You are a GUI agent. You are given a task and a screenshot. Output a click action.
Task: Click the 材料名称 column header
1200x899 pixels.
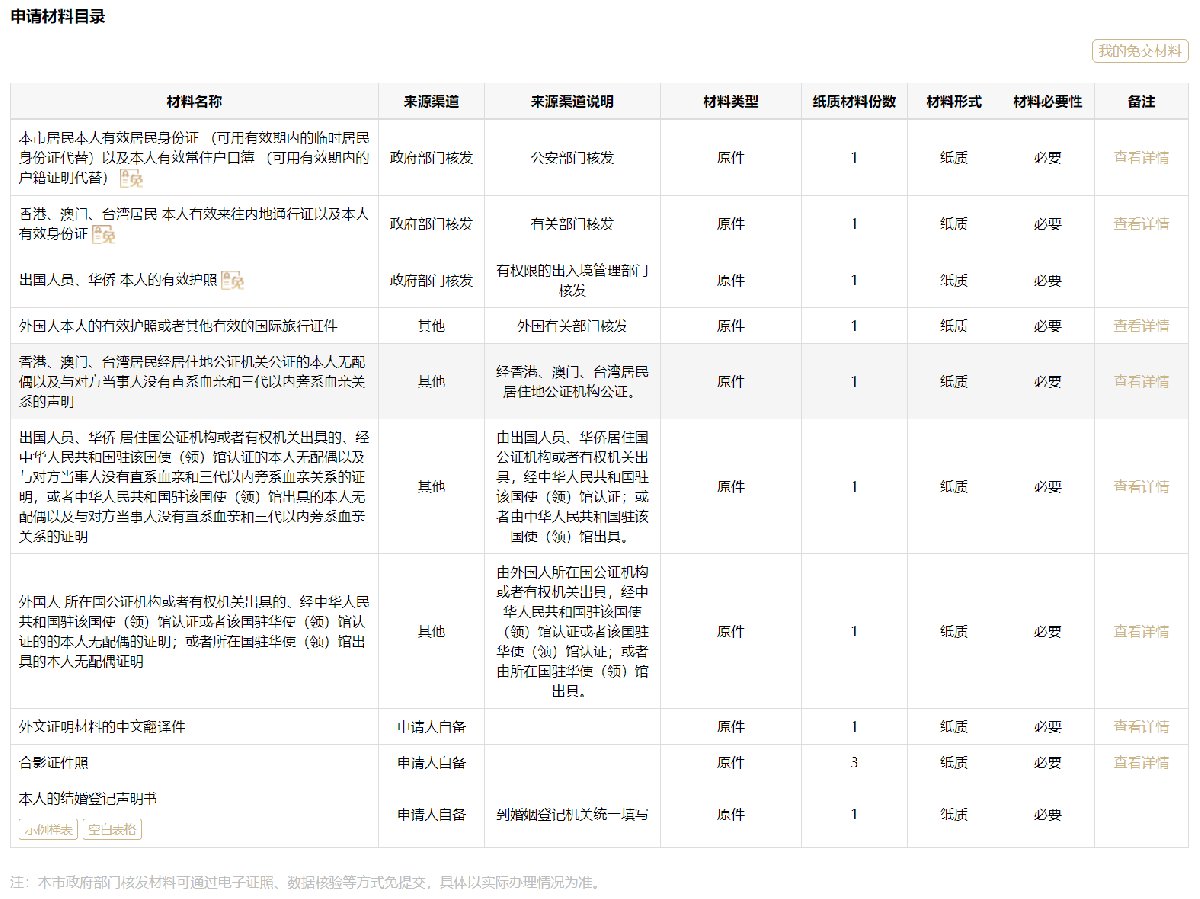(x=194, y=102)
